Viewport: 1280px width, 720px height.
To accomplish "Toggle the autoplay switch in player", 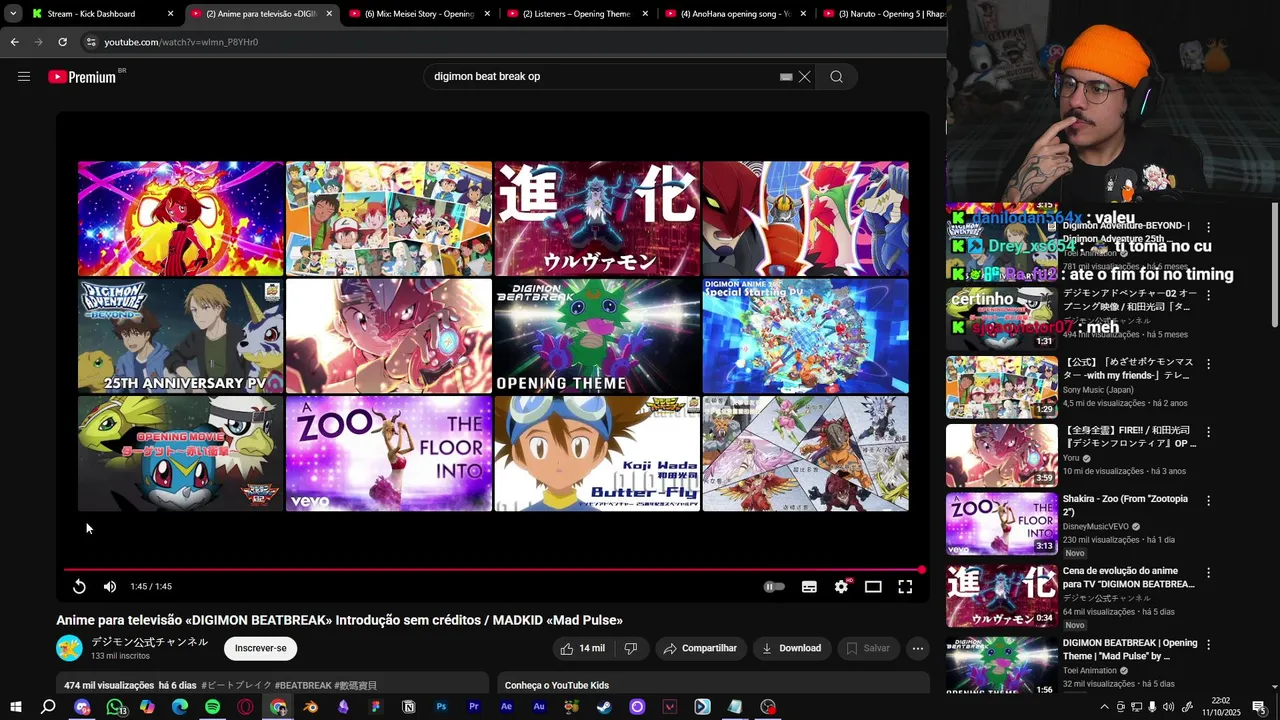I will (774, 587).
